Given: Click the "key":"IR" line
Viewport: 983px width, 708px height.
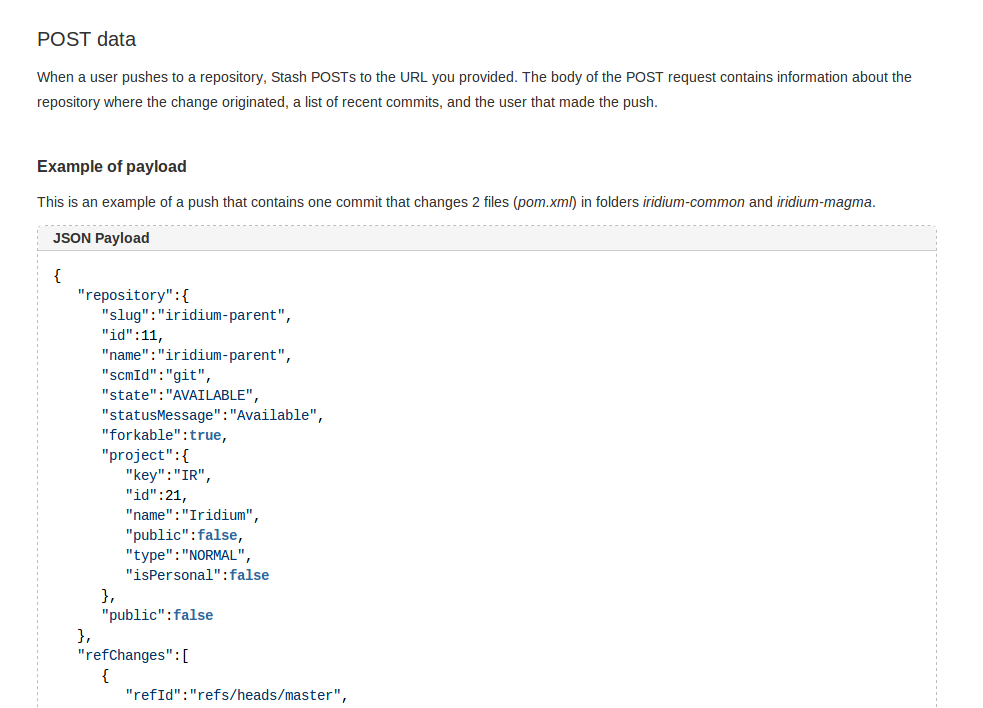Looking at the screenshot, I should [x=168, y=475].
